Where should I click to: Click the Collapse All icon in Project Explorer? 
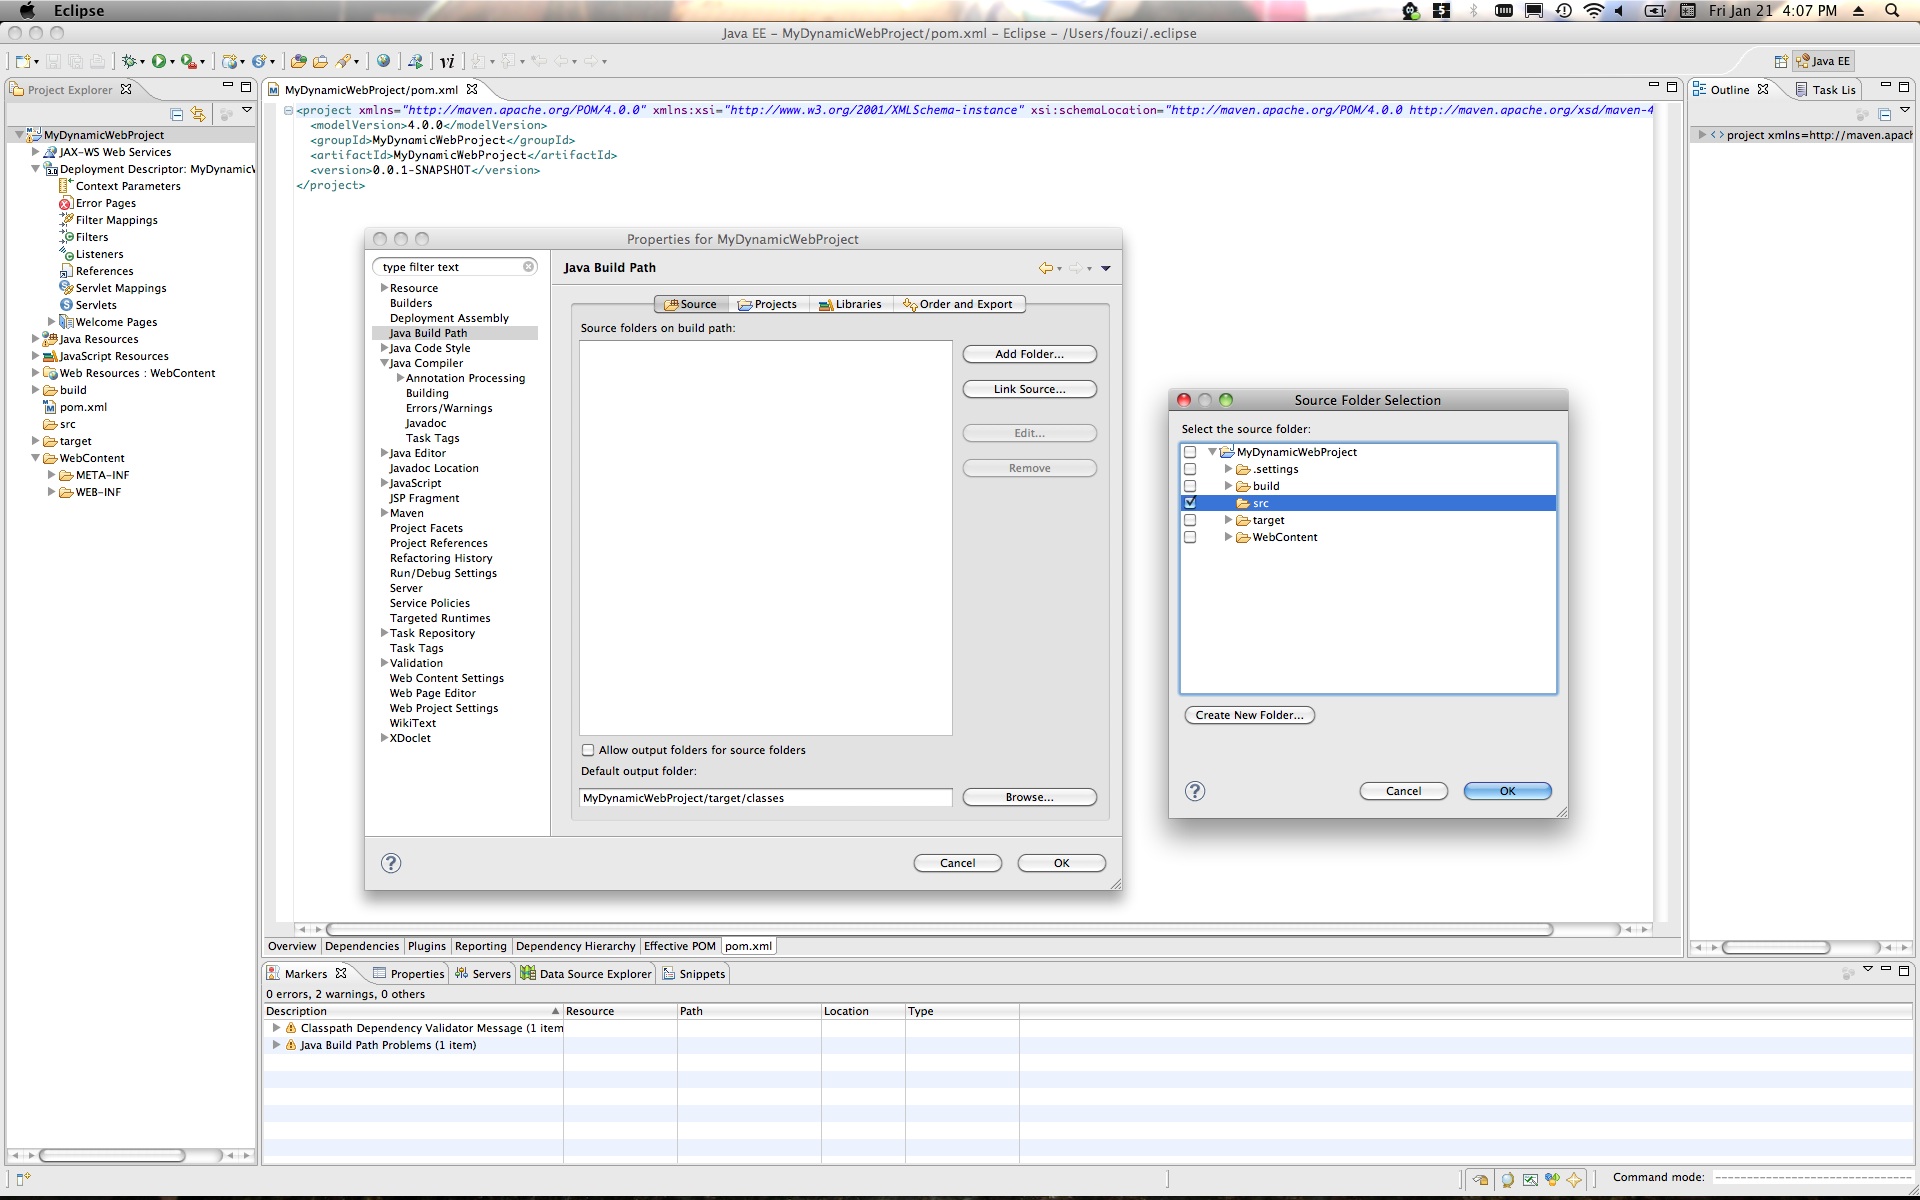[x=177, y=114]
